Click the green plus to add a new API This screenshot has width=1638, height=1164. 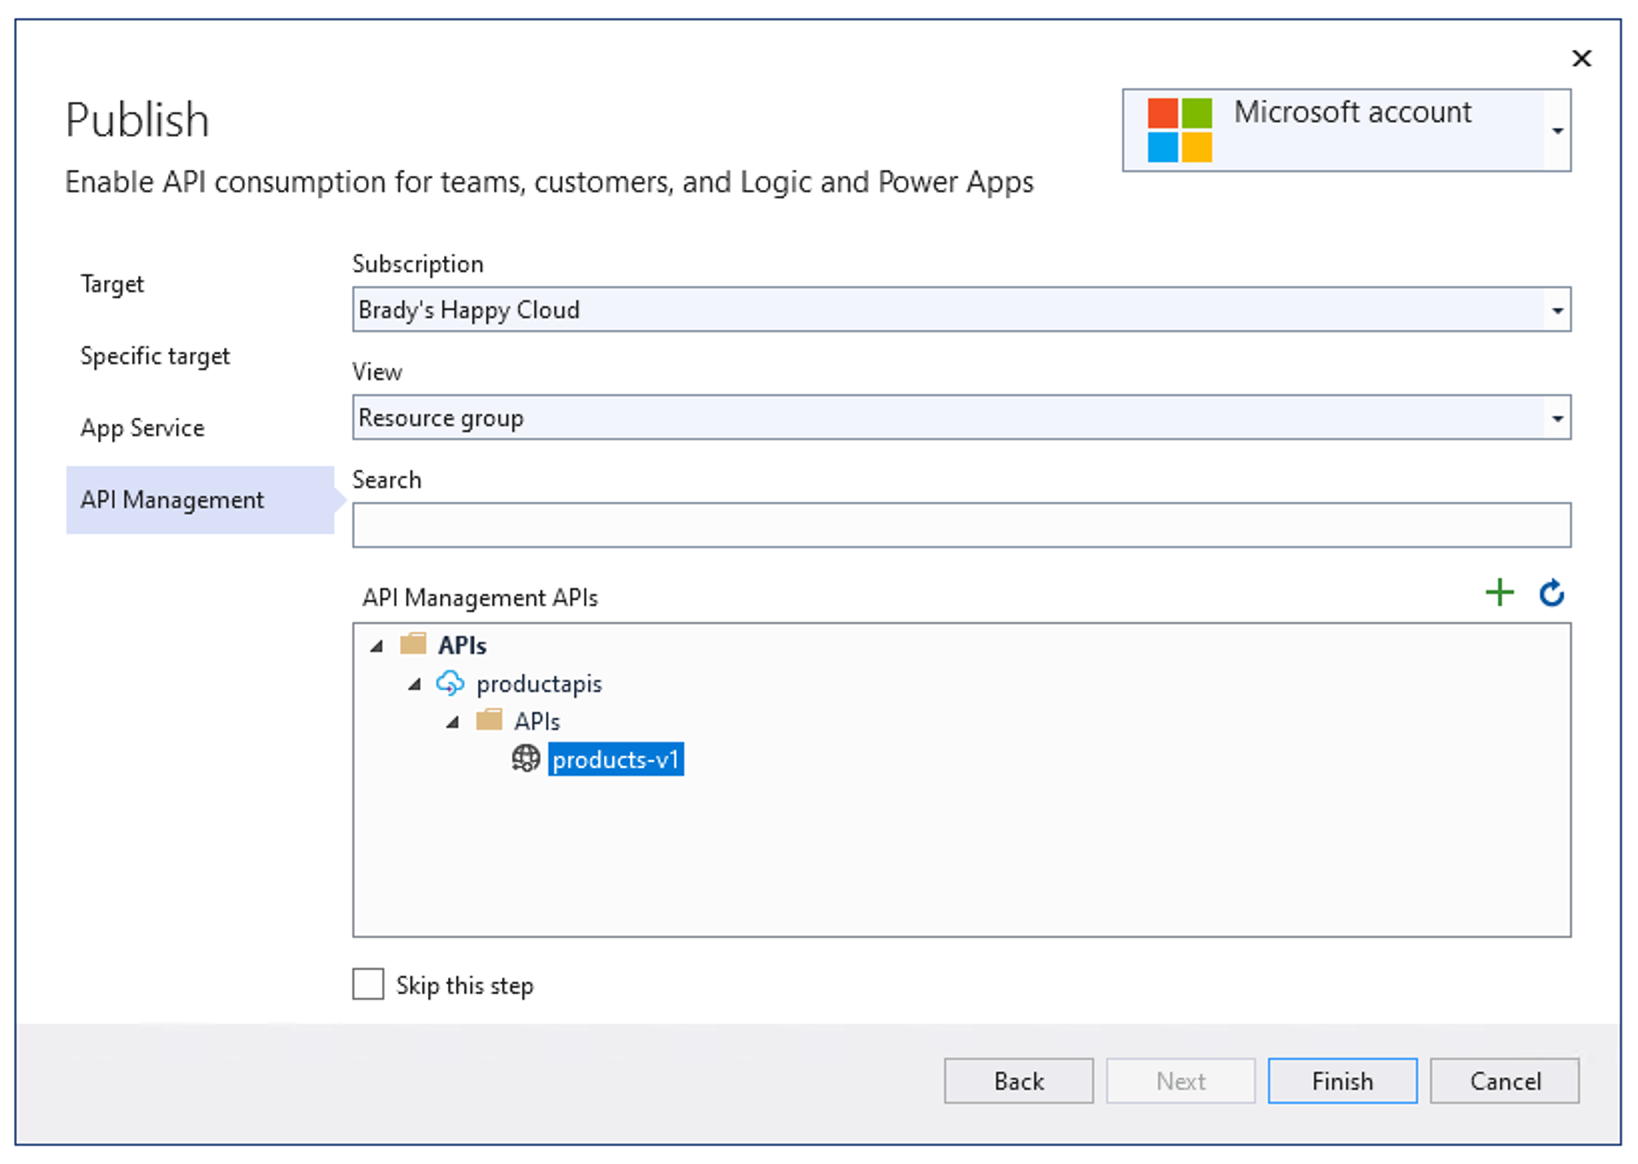(x=1499, y=592)
